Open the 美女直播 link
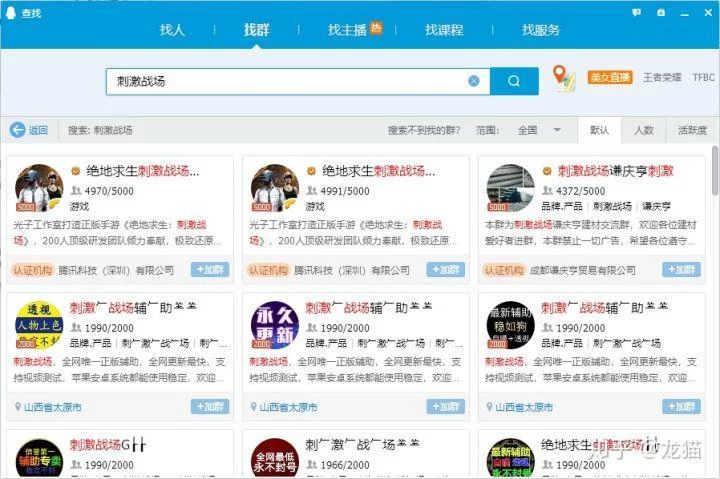 point(609,77)
